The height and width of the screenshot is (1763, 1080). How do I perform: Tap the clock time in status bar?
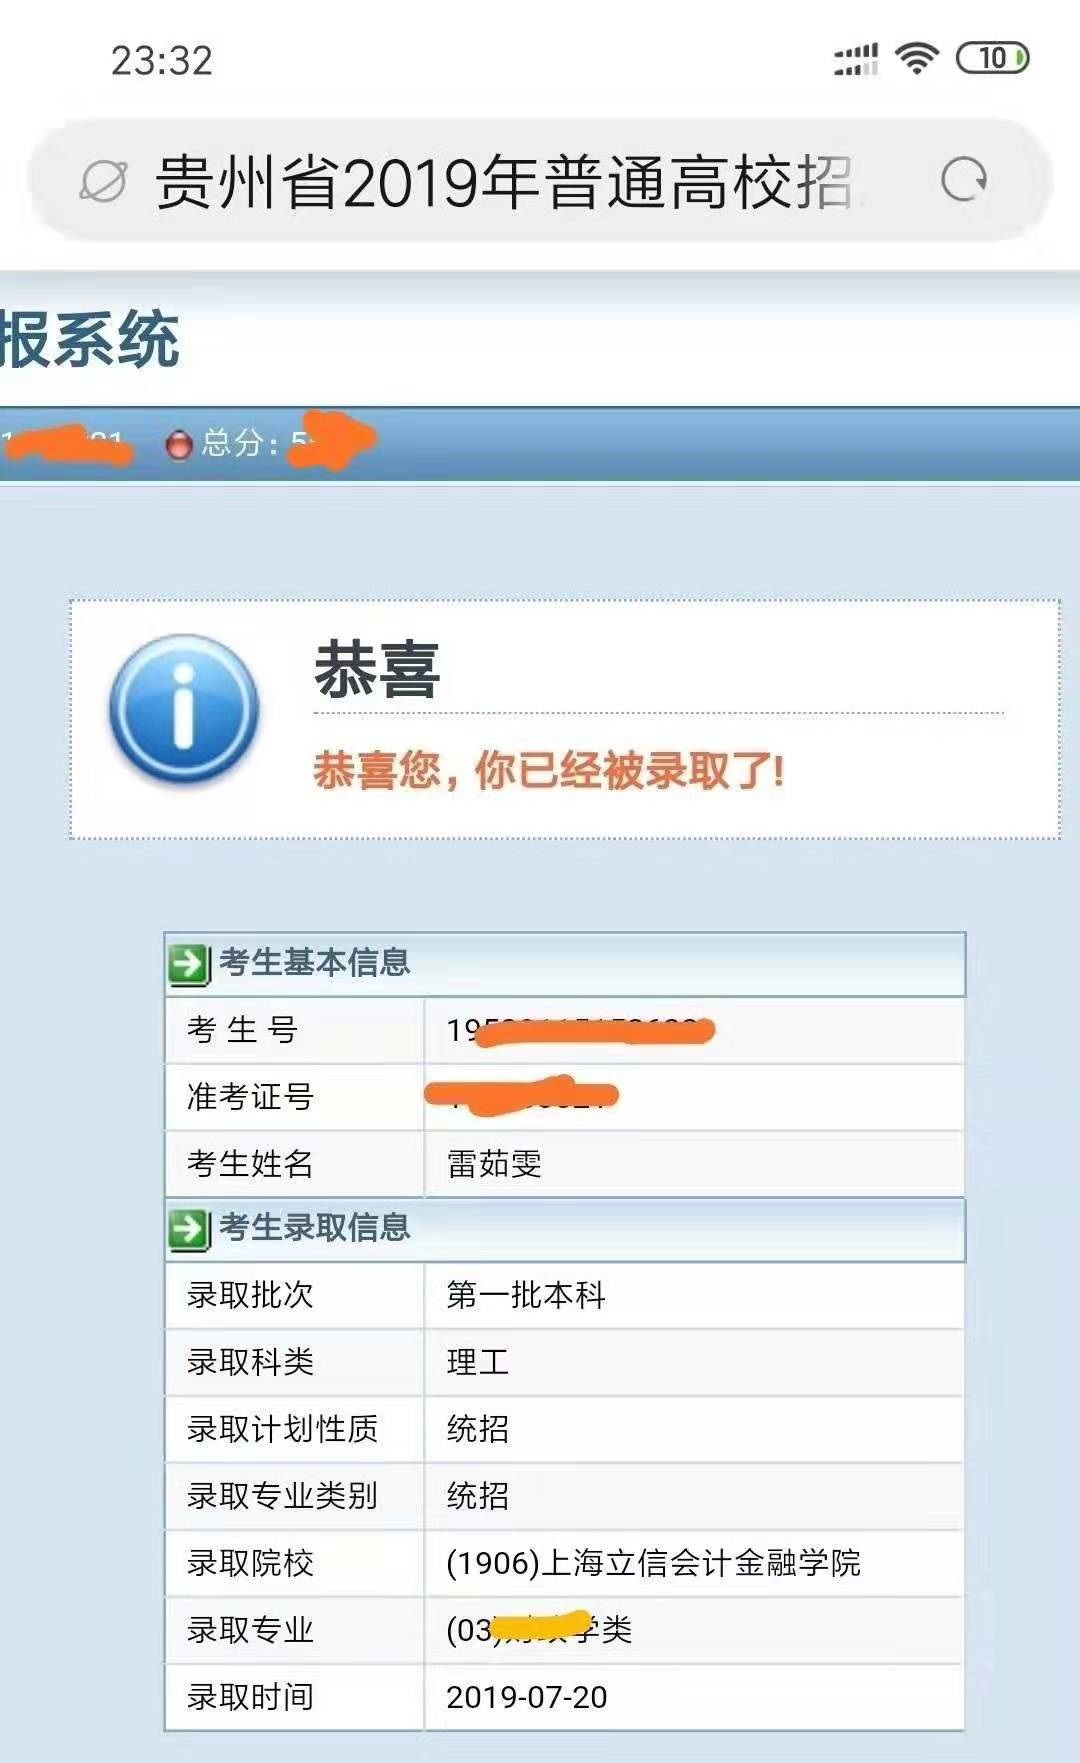coord(162,61)
